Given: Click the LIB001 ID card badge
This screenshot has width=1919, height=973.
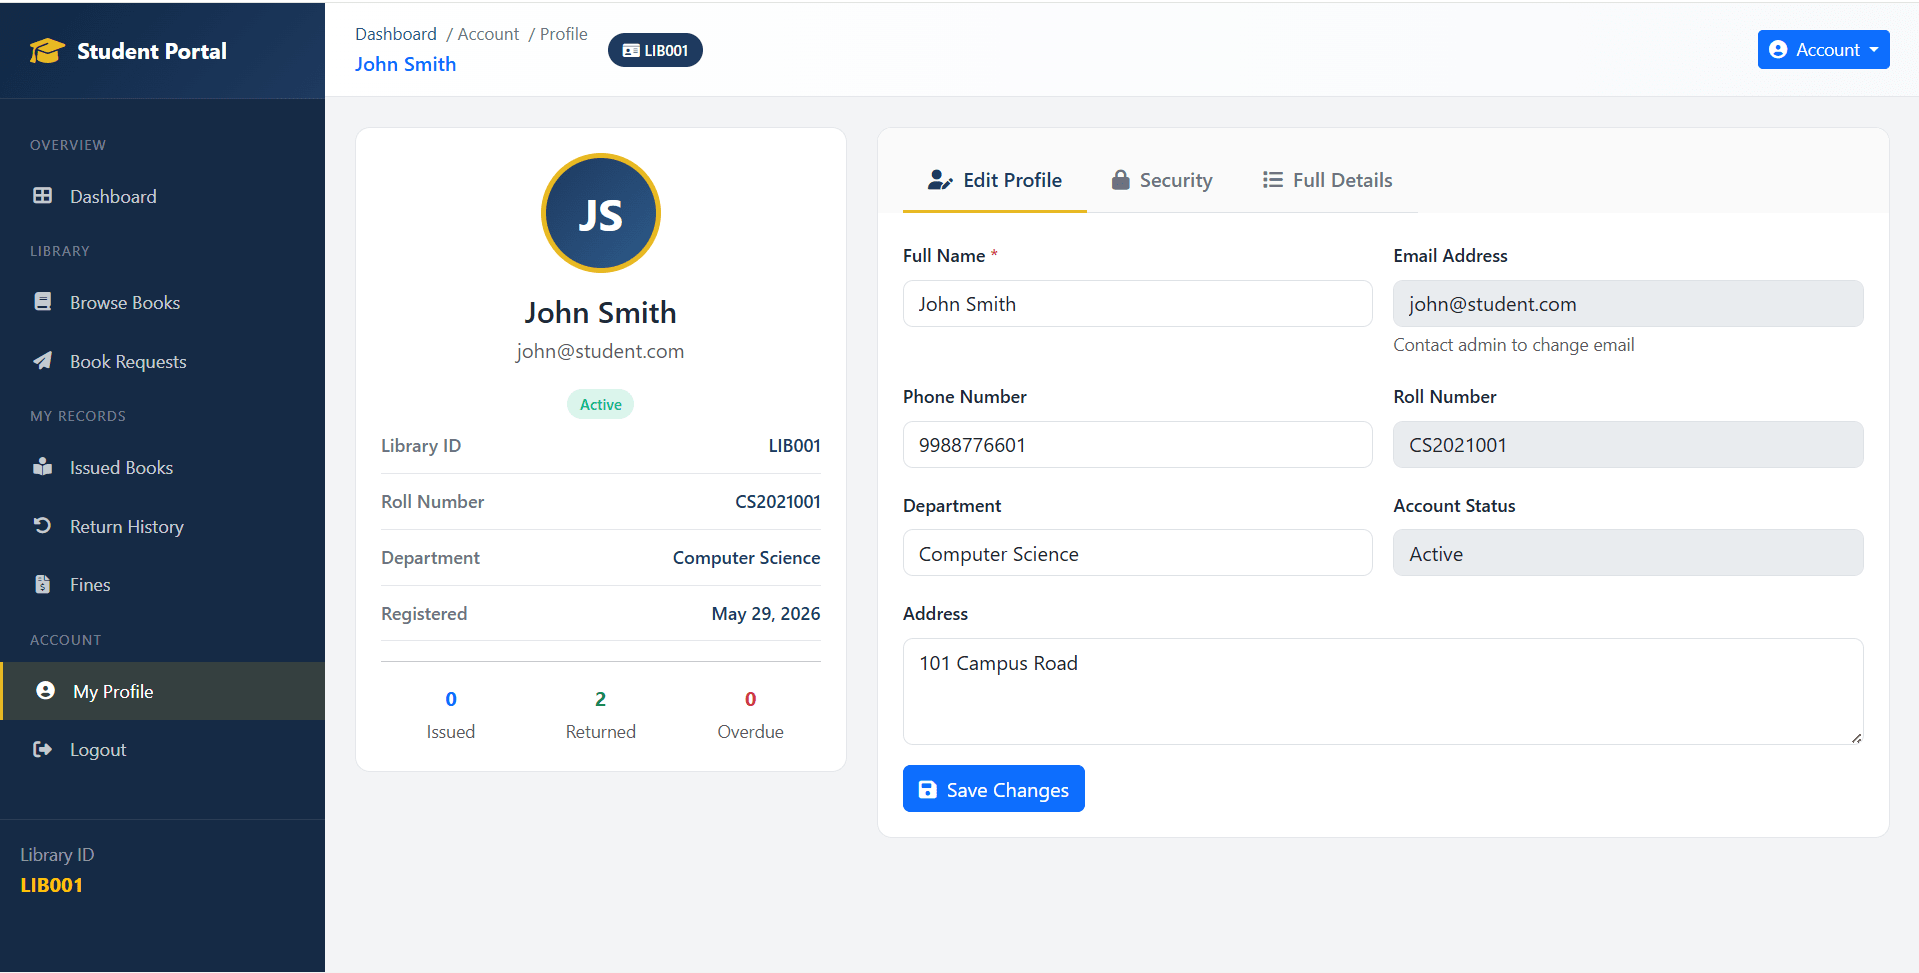Looking at the screenshot, I should pos(655,50).
